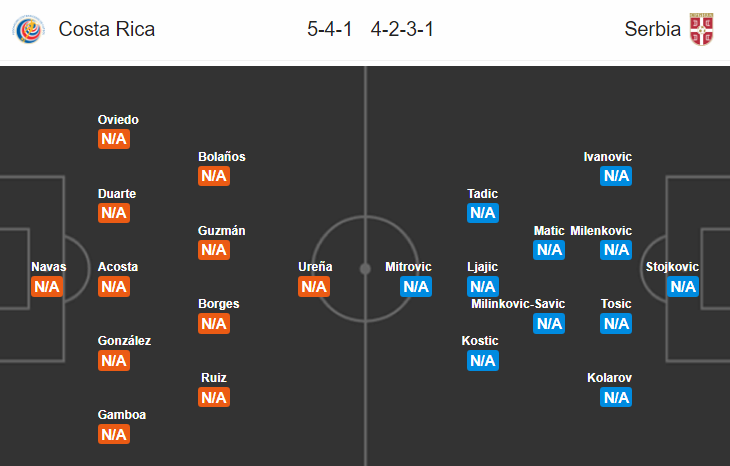Click Ureña's N/A rating badge

[x=314, y=286]
